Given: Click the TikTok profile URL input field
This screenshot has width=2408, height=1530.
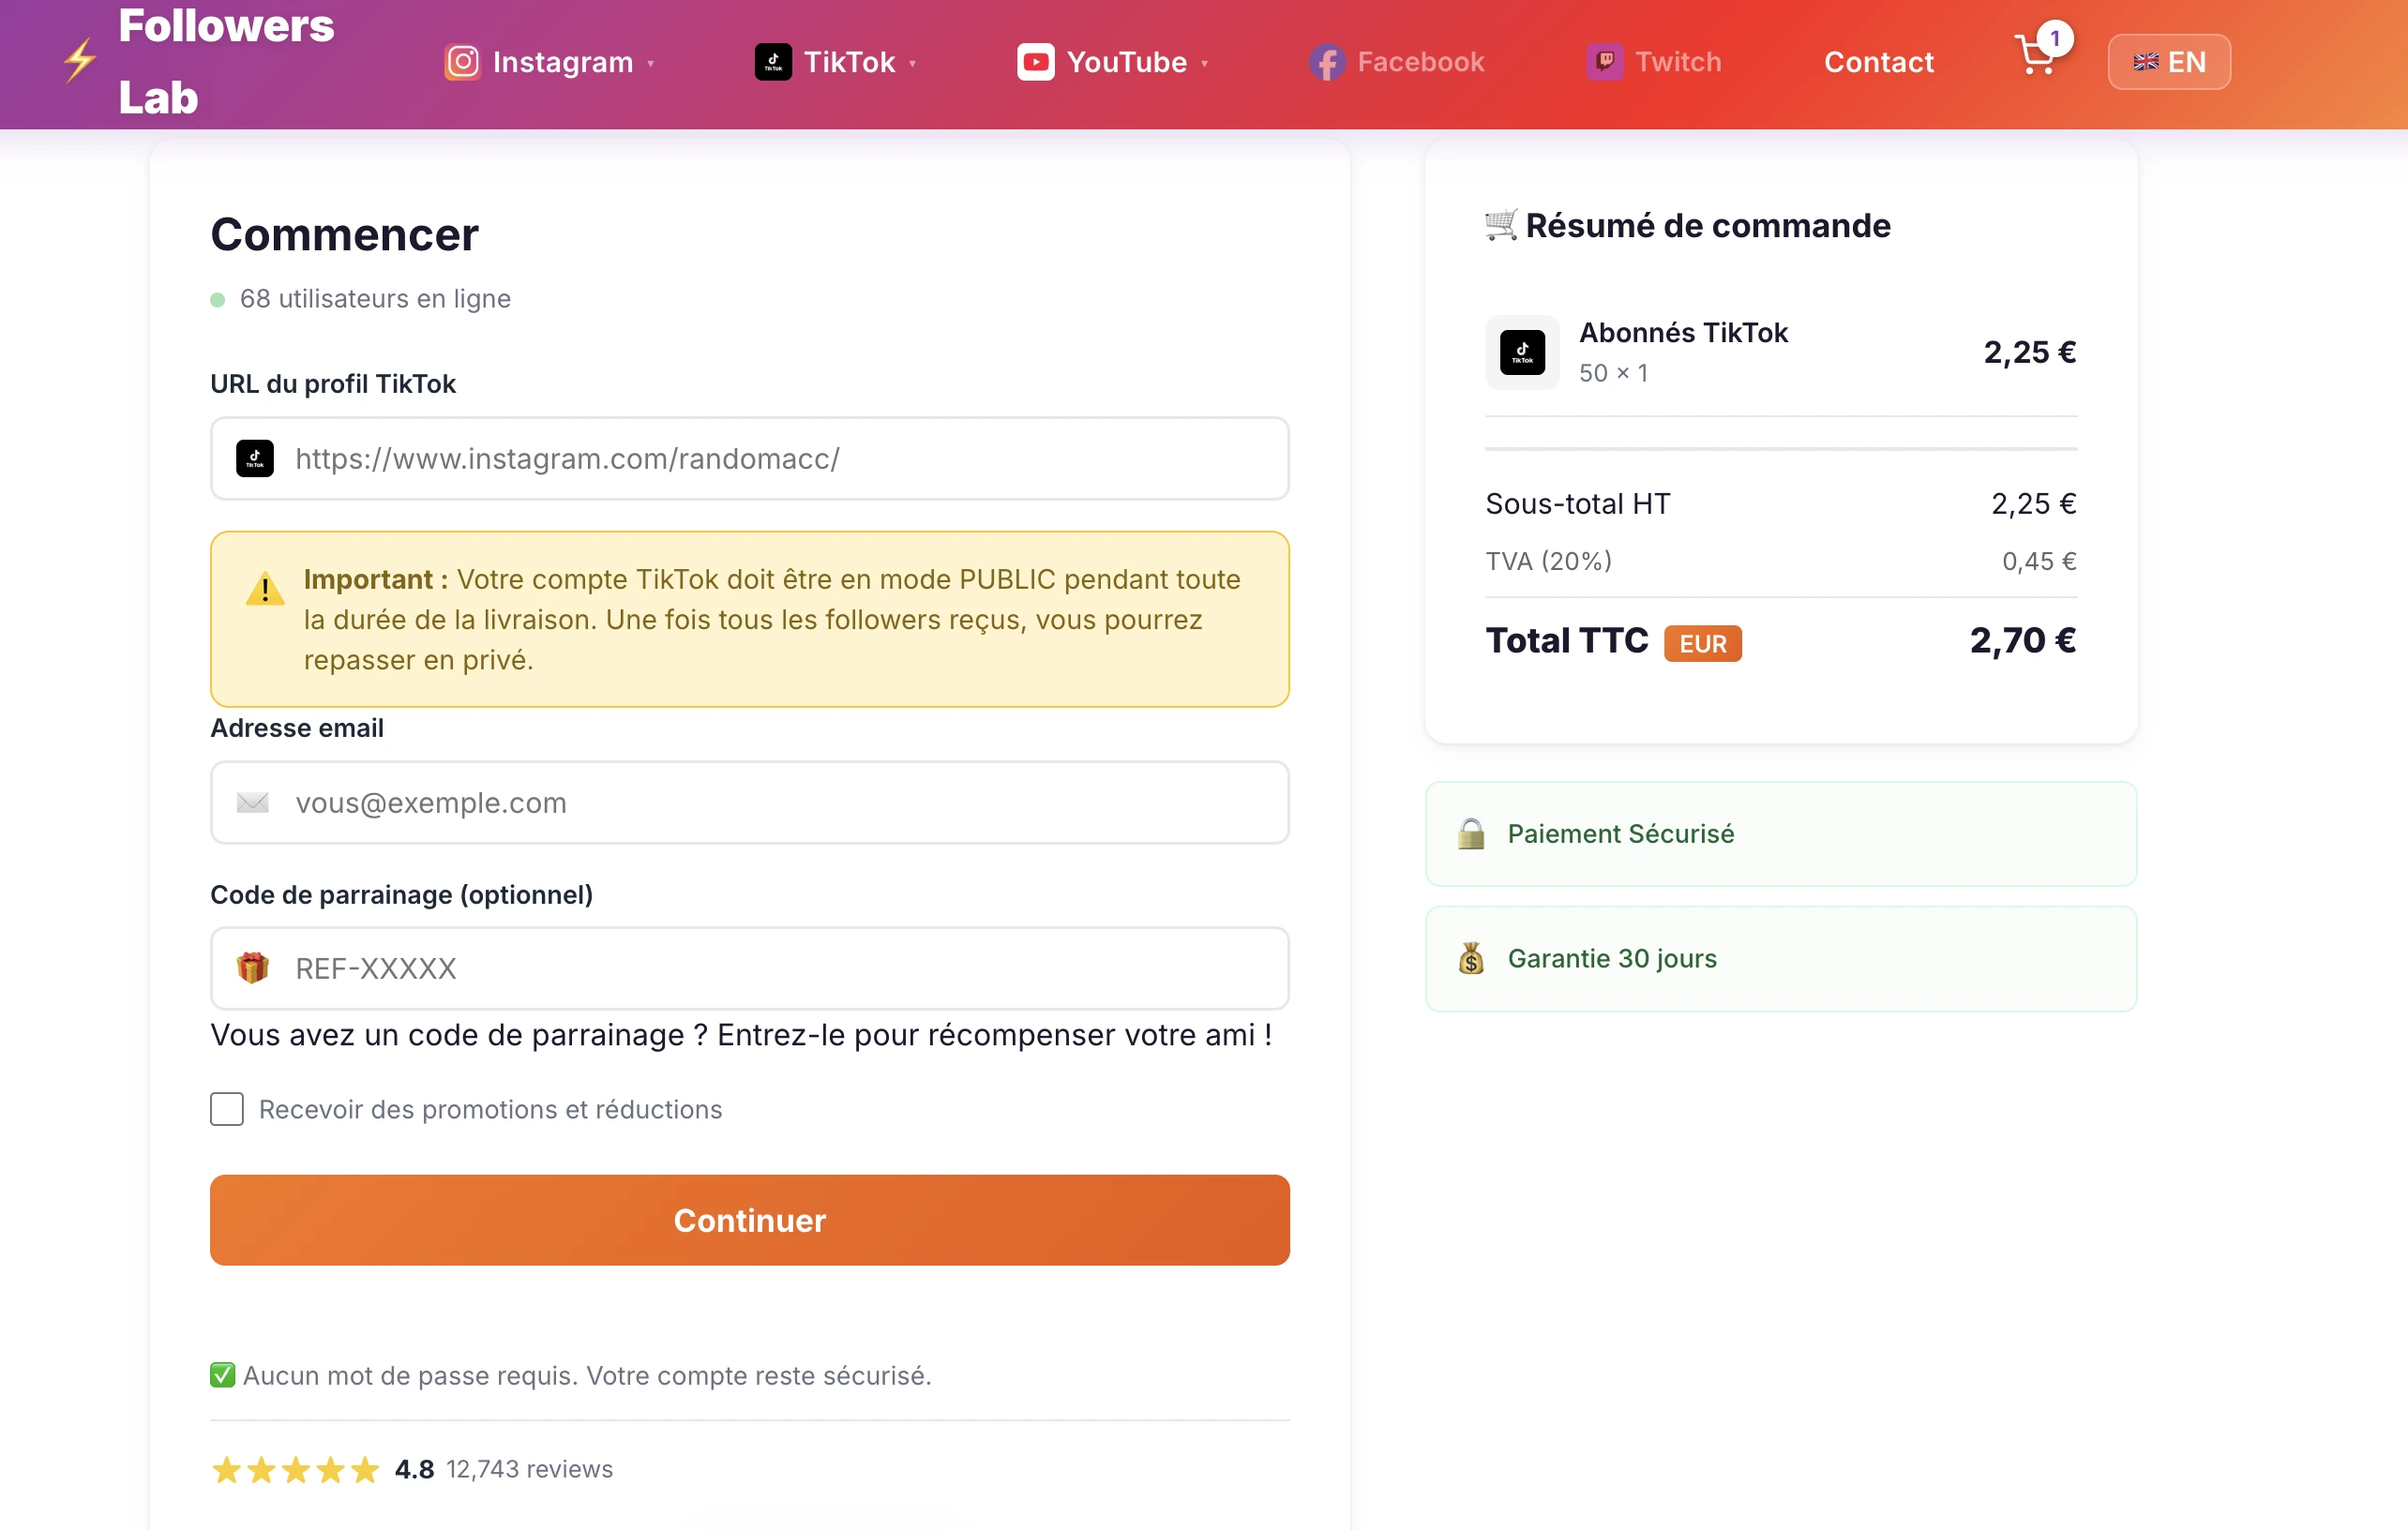Looking at the screenshot, I should point(749,459).
